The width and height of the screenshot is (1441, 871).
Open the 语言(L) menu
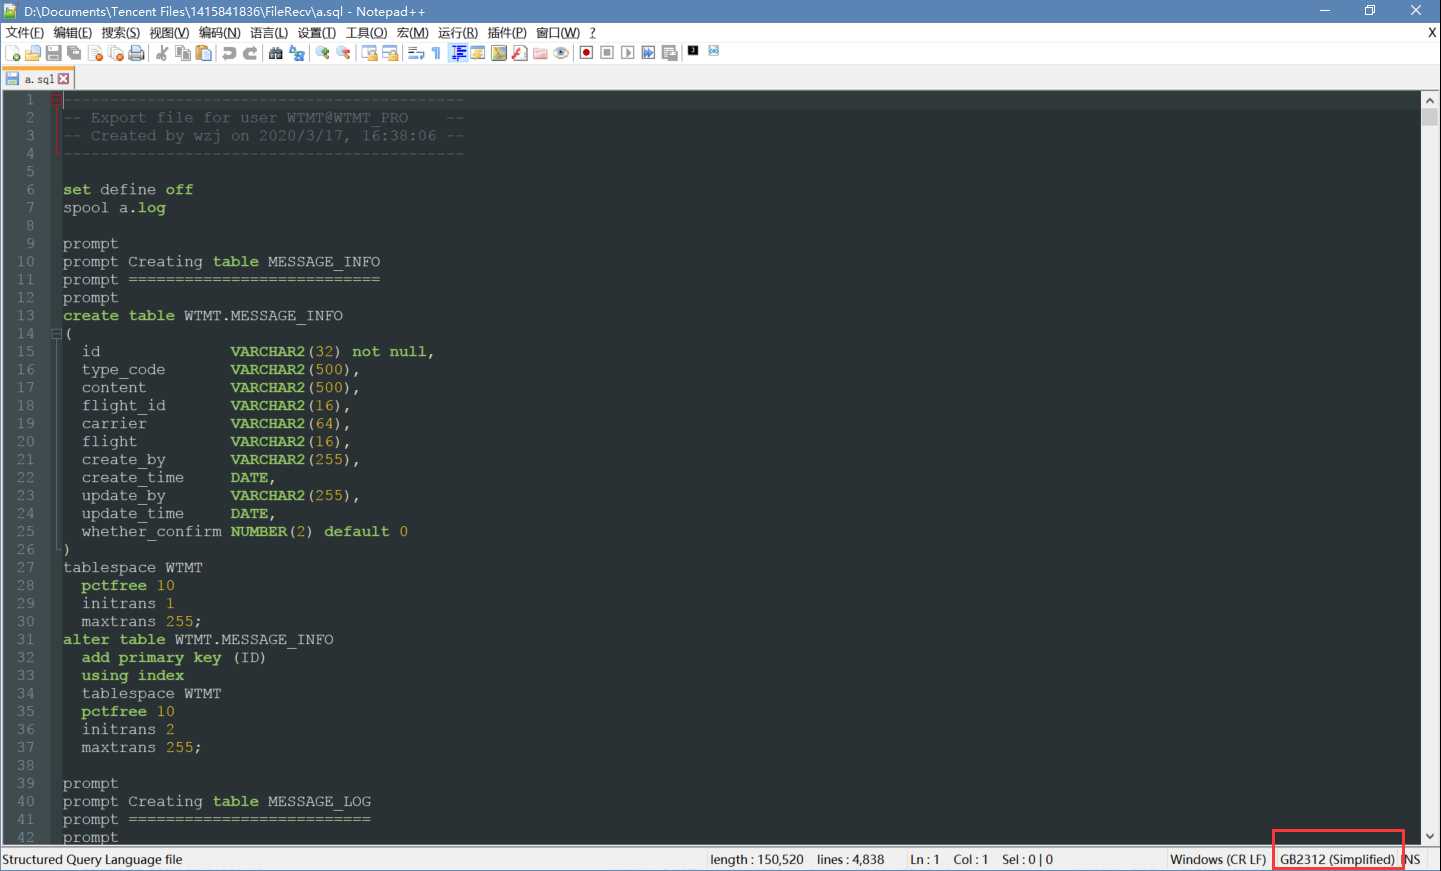[x=269, y=33]
